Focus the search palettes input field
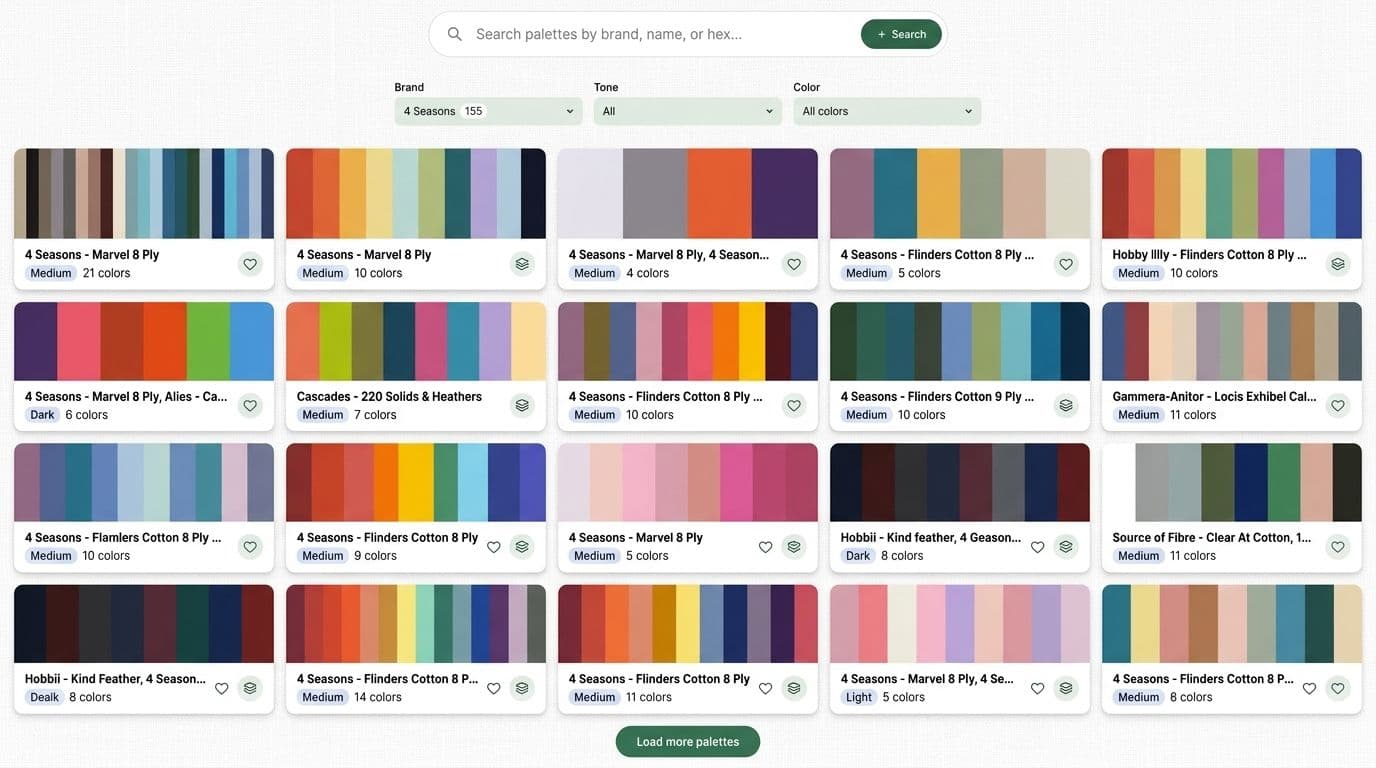Screen dimensions: 1376x768 click(660, 34)
